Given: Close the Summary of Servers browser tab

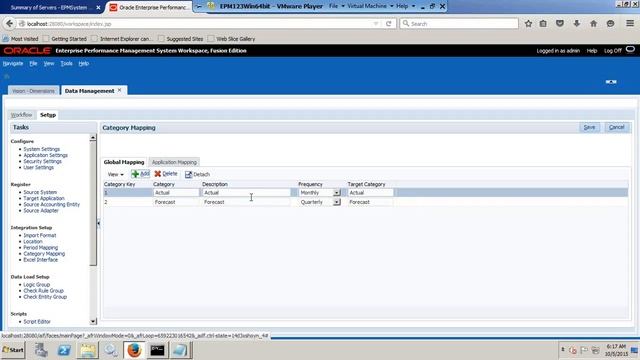Looking at the screenshot, I should 98,7.
